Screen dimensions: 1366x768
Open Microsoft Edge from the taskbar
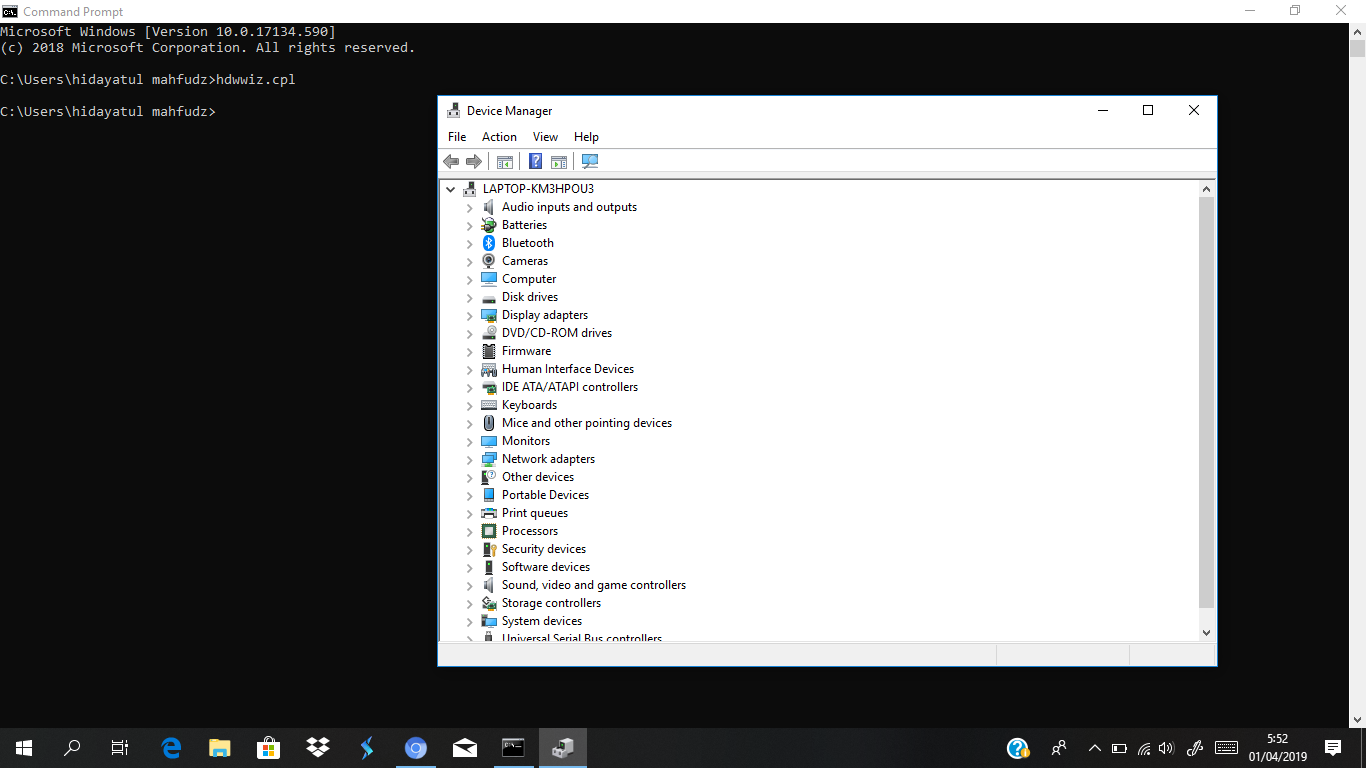point(171,747)
